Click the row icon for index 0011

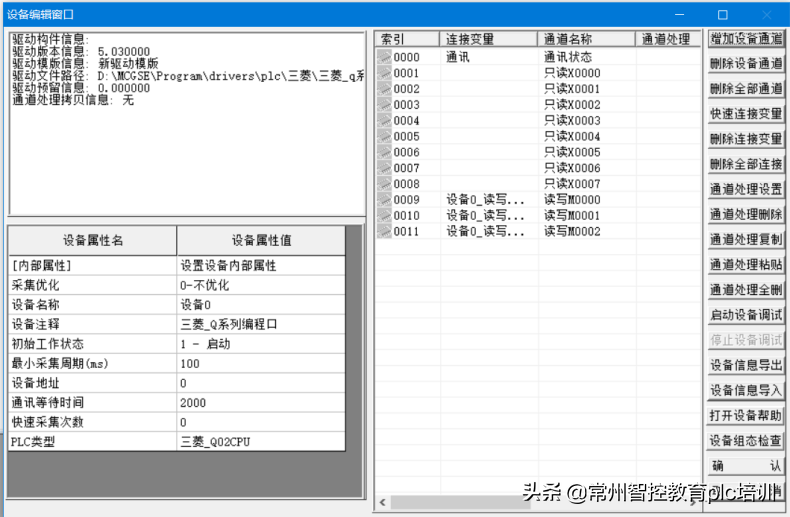point(384,232)
